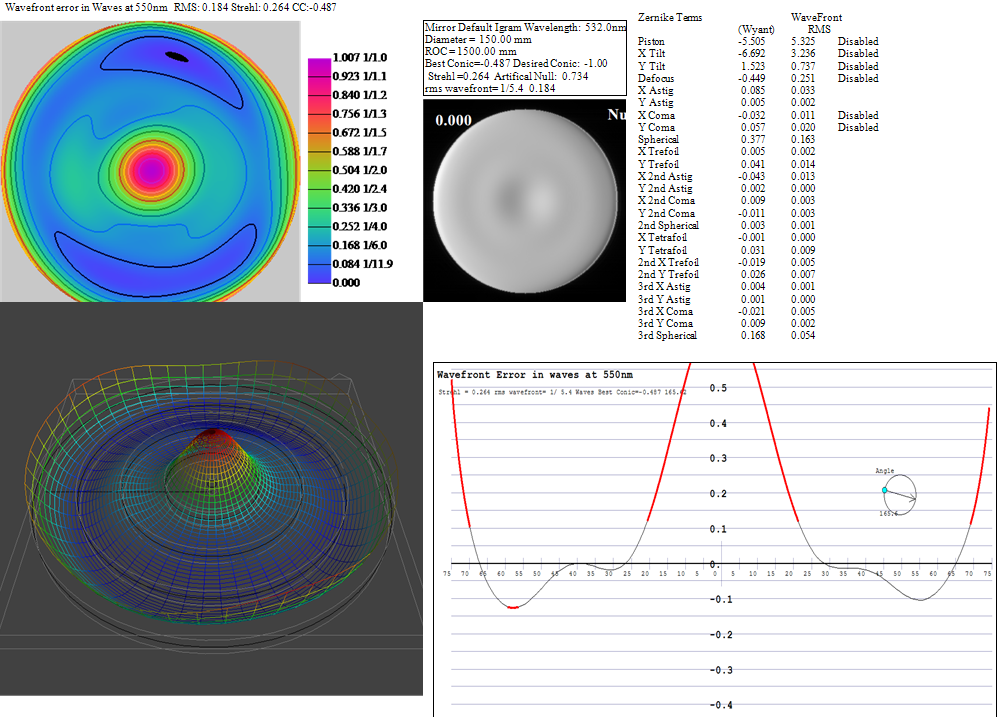Select the "Piston" Zernike term name
The width and height of the screenshot is (999, 717).
tap(651, 41)
